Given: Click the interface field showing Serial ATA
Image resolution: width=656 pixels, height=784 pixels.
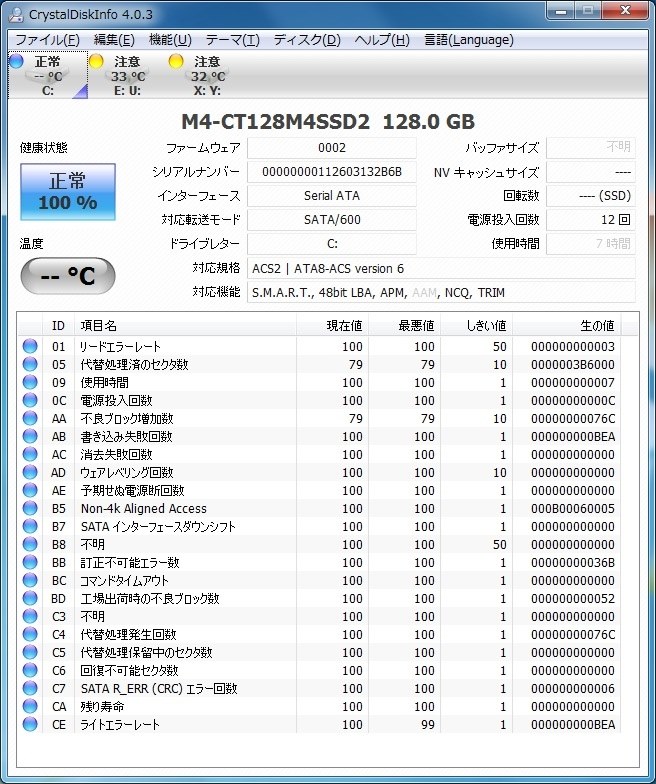Looking at the screenshot, I should 332,196.
